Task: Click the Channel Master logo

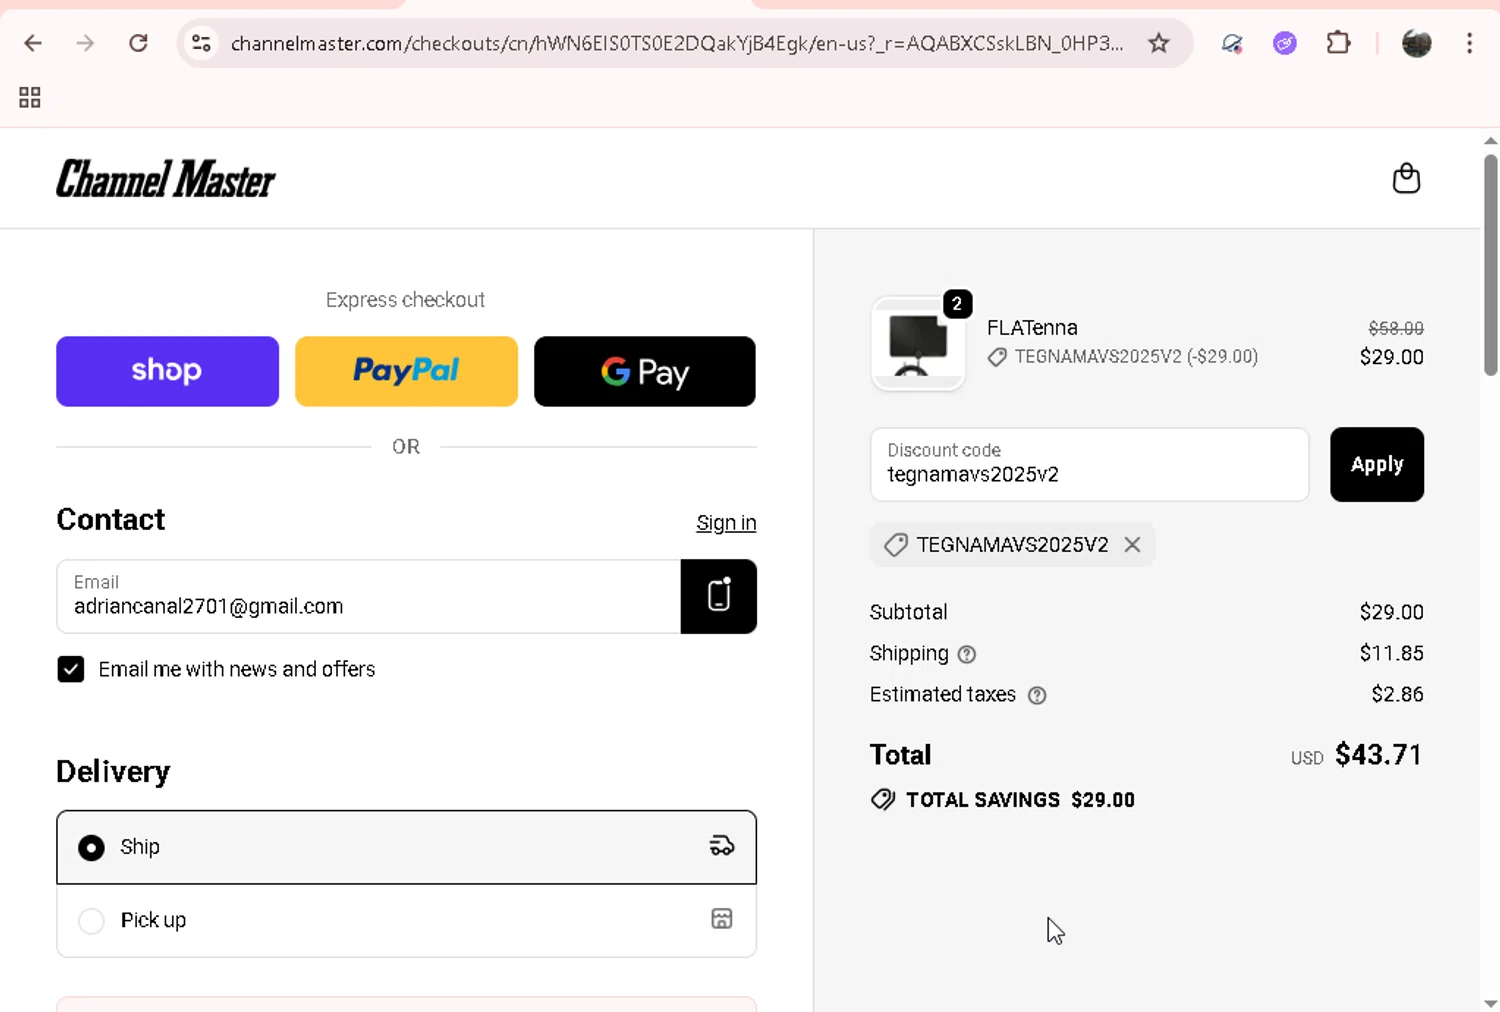Action: 166,179
